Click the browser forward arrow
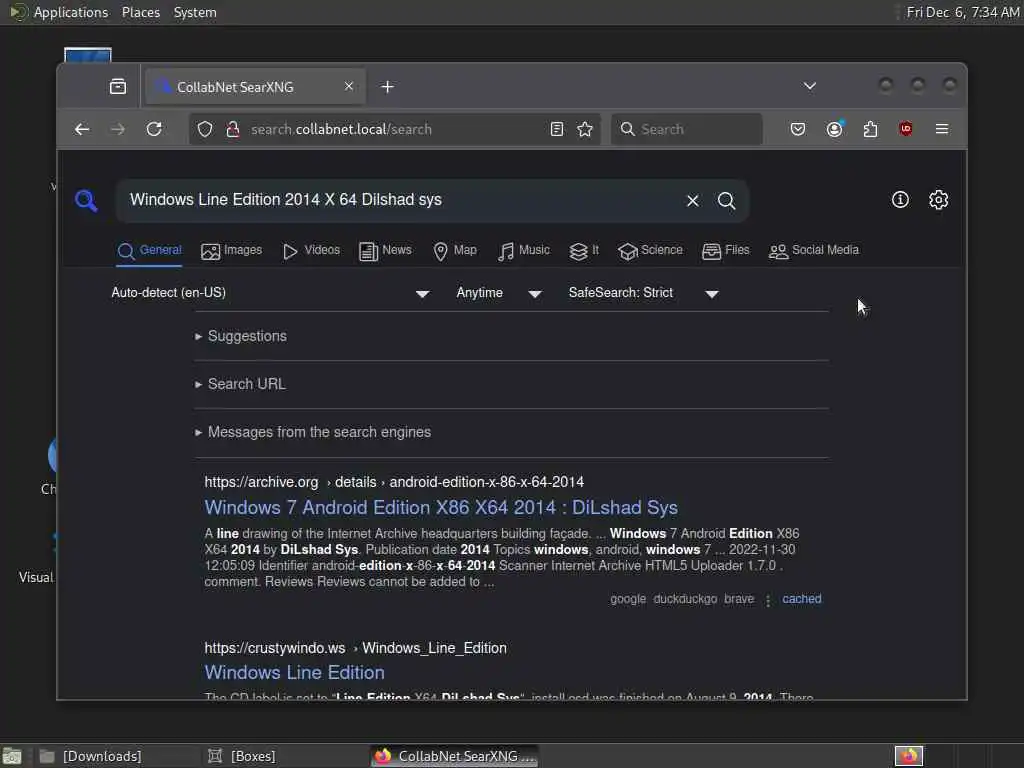Image resolution: width=1024 pixels, height=768 pixels. coord(118,129)
